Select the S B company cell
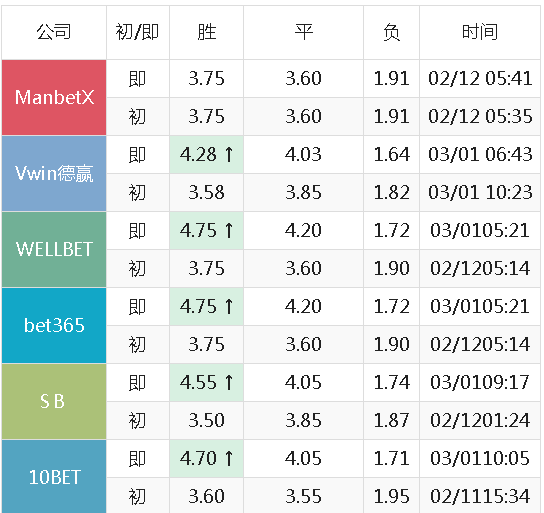544x513 pixels. click(54, 401)
